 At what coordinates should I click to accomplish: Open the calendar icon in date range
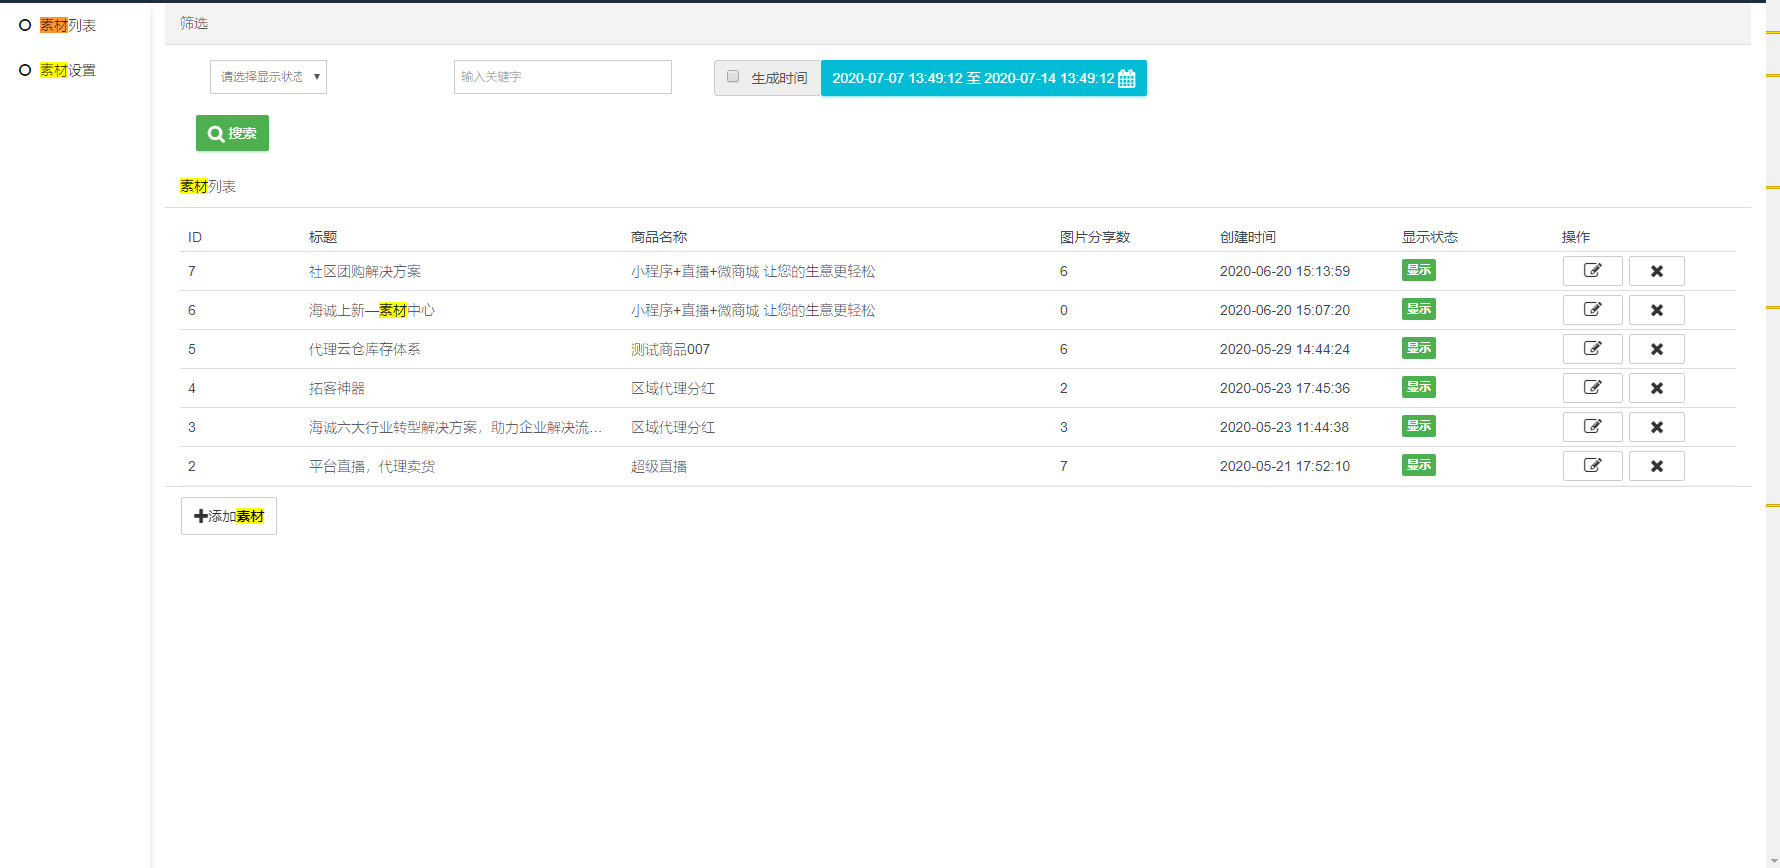pos(1127,79)
